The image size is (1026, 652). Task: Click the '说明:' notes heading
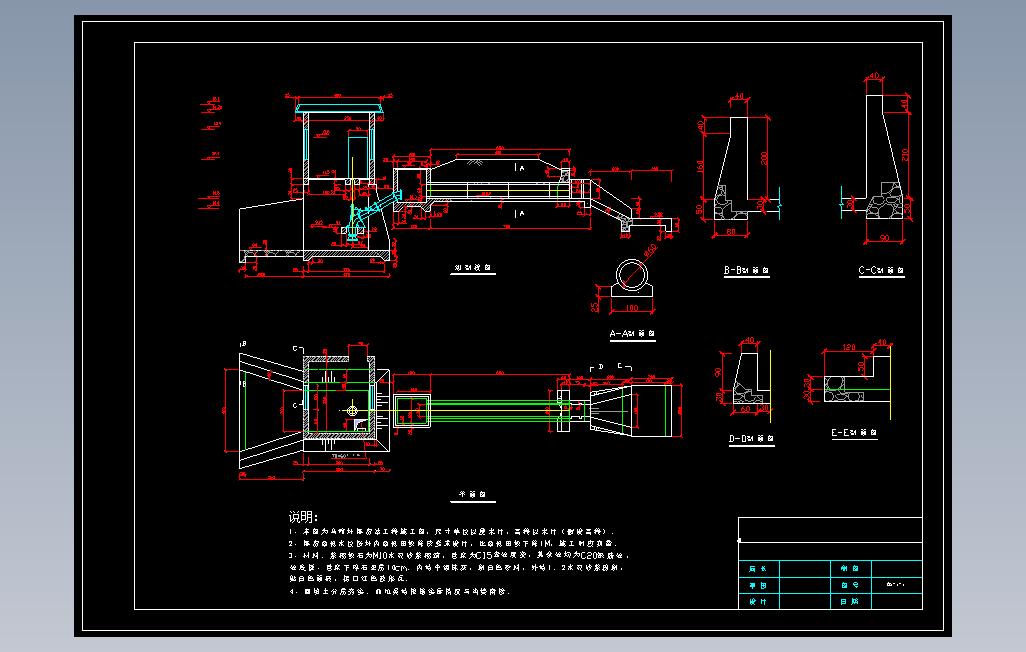(x=303, y=517)
